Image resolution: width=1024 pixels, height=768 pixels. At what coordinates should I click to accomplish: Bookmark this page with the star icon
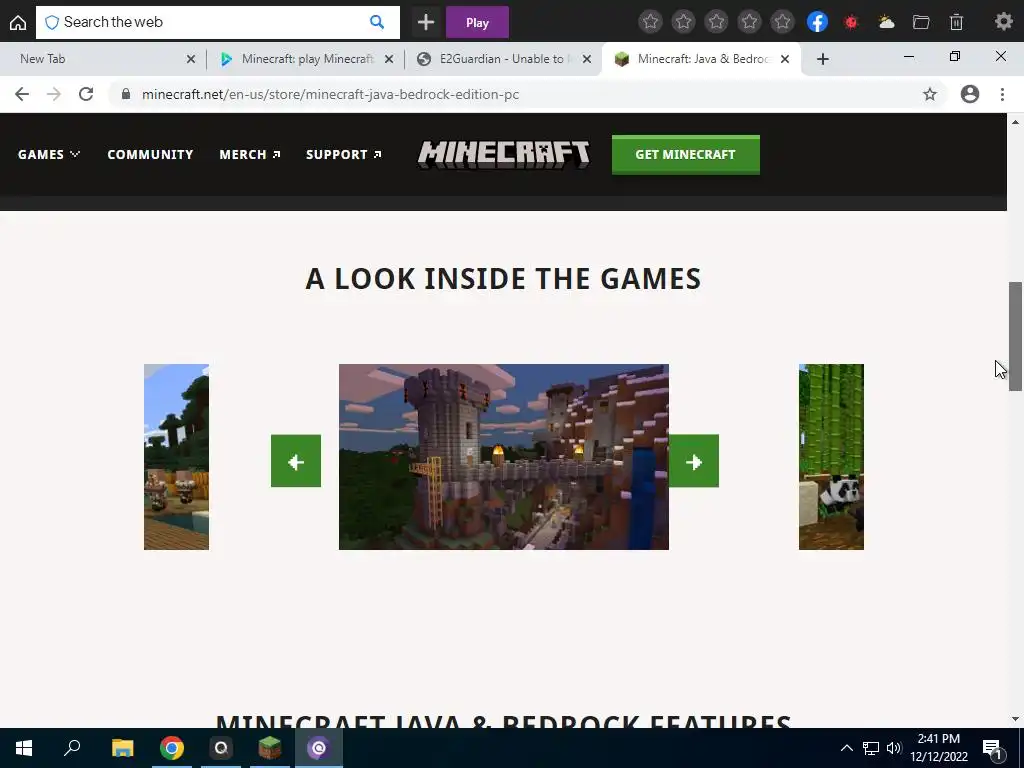pos(930,94)
